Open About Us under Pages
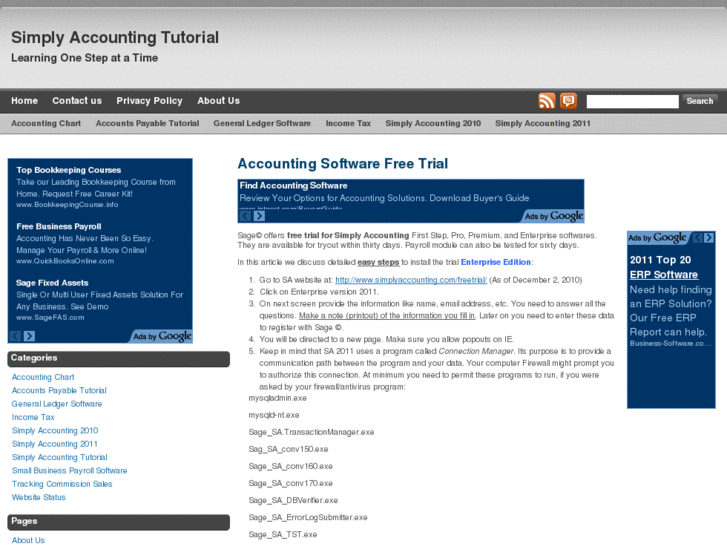This screenshot has height=545, width=727. 28,540
